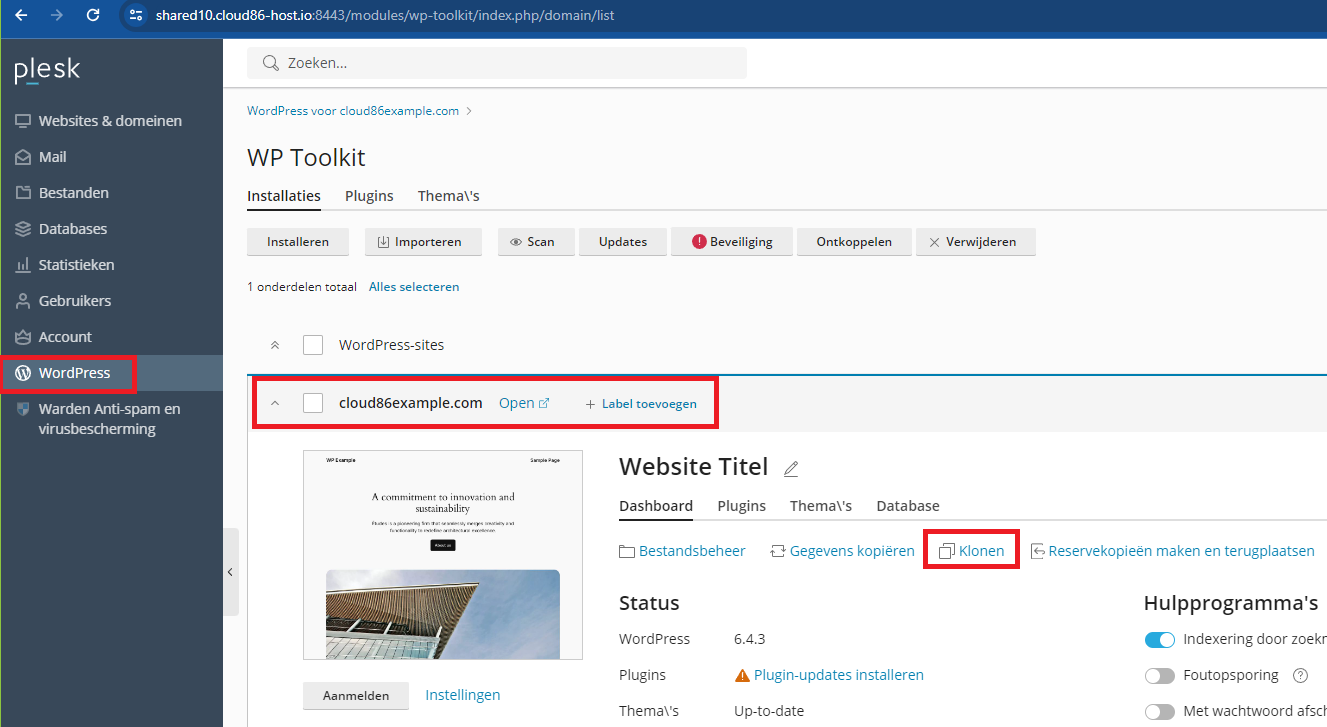This screenshot has width=1327, height=727.
Task: Click Alles selecteren link
Action: pos(414,287)
